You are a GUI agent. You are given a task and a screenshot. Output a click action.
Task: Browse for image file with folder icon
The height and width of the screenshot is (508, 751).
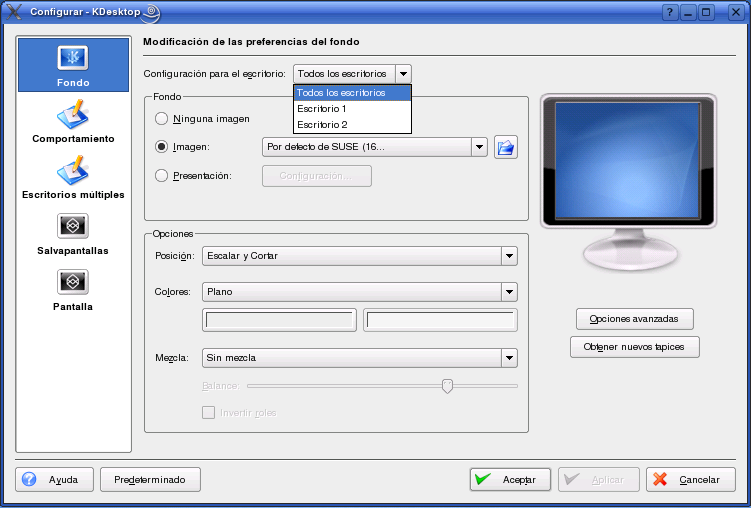[x=506, y=147]
